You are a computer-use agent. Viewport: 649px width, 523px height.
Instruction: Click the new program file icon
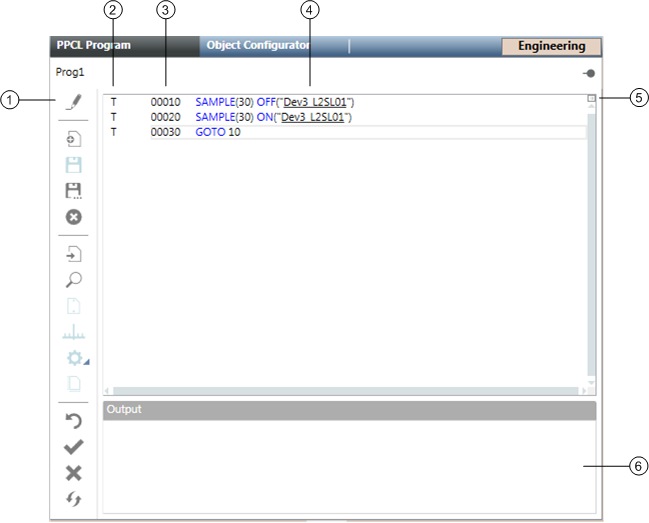coord(73,140)
